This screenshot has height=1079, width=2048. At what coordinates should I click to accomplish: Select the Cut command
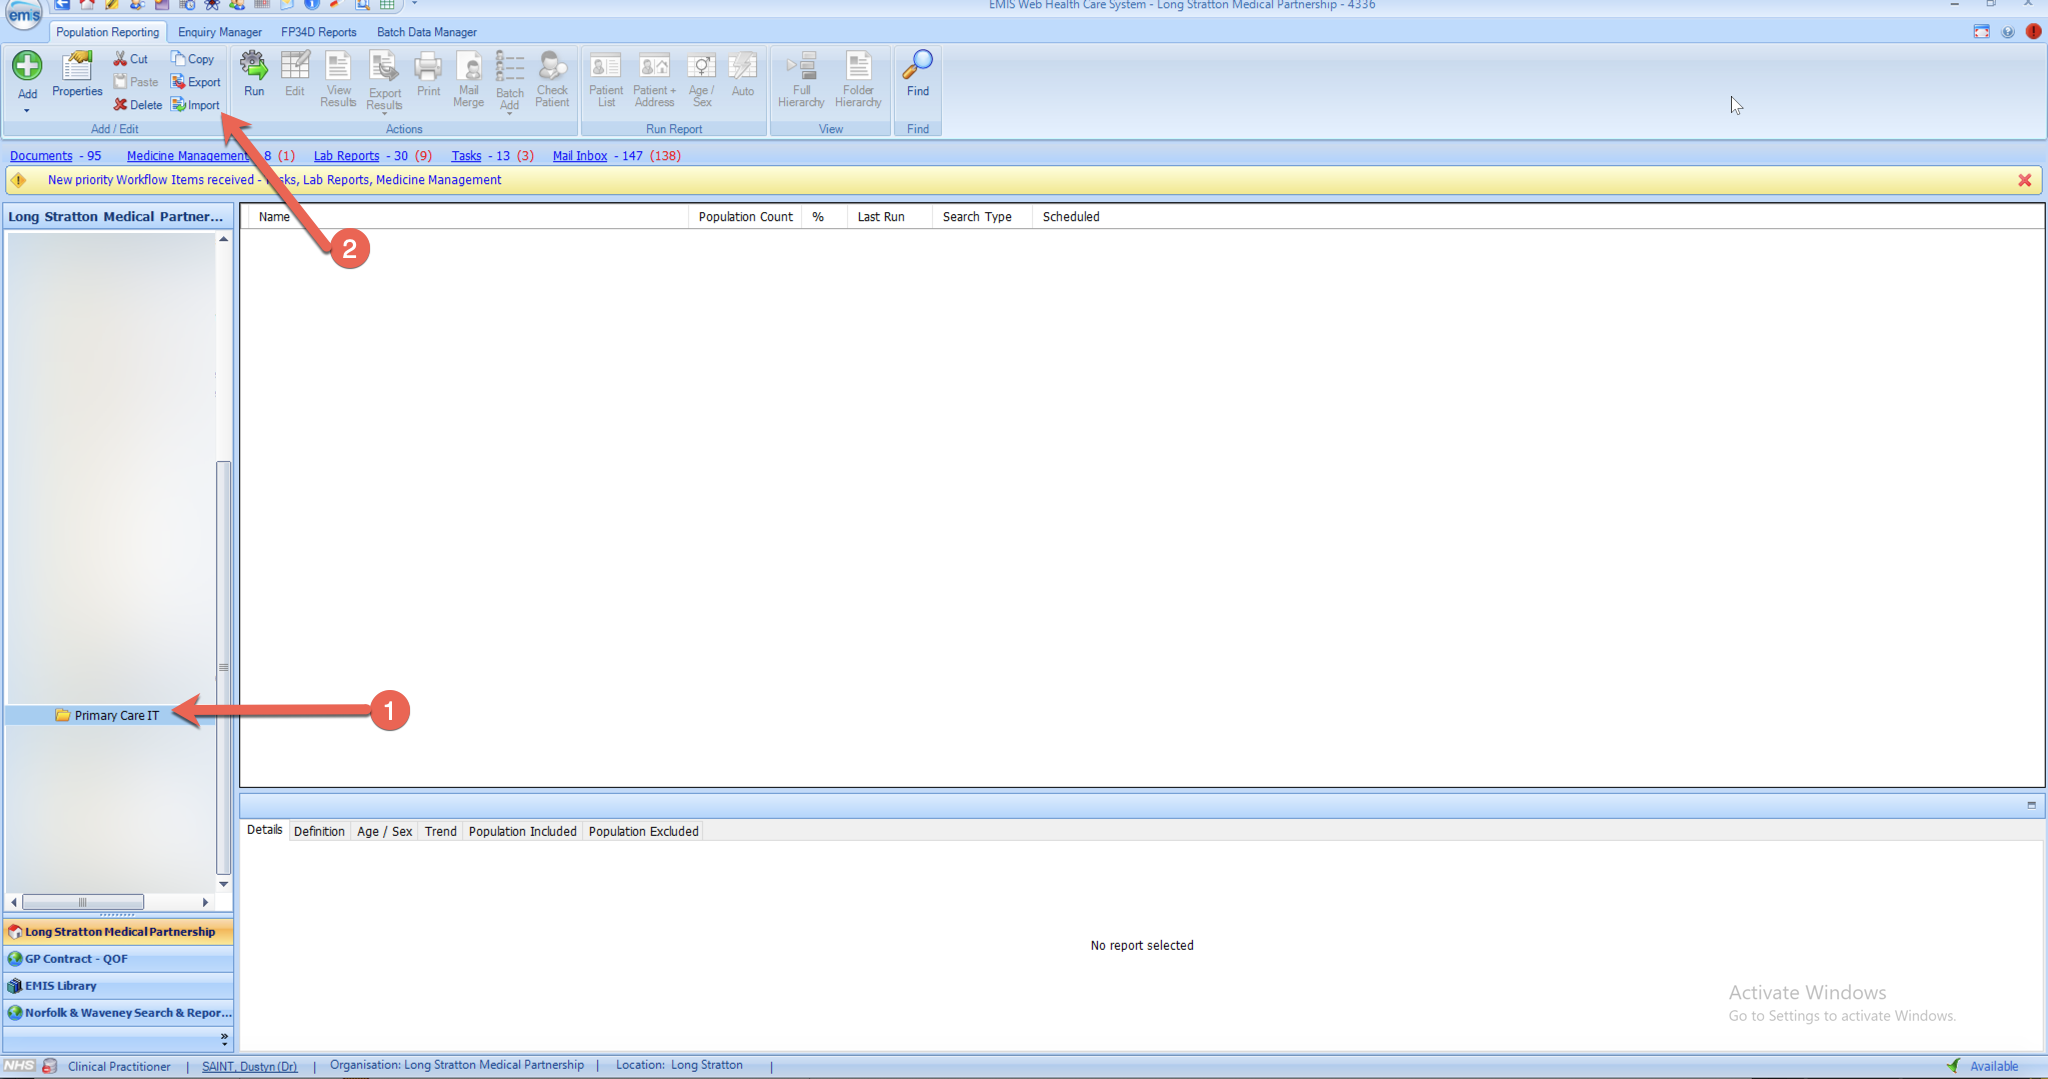(x=131, y=59)
